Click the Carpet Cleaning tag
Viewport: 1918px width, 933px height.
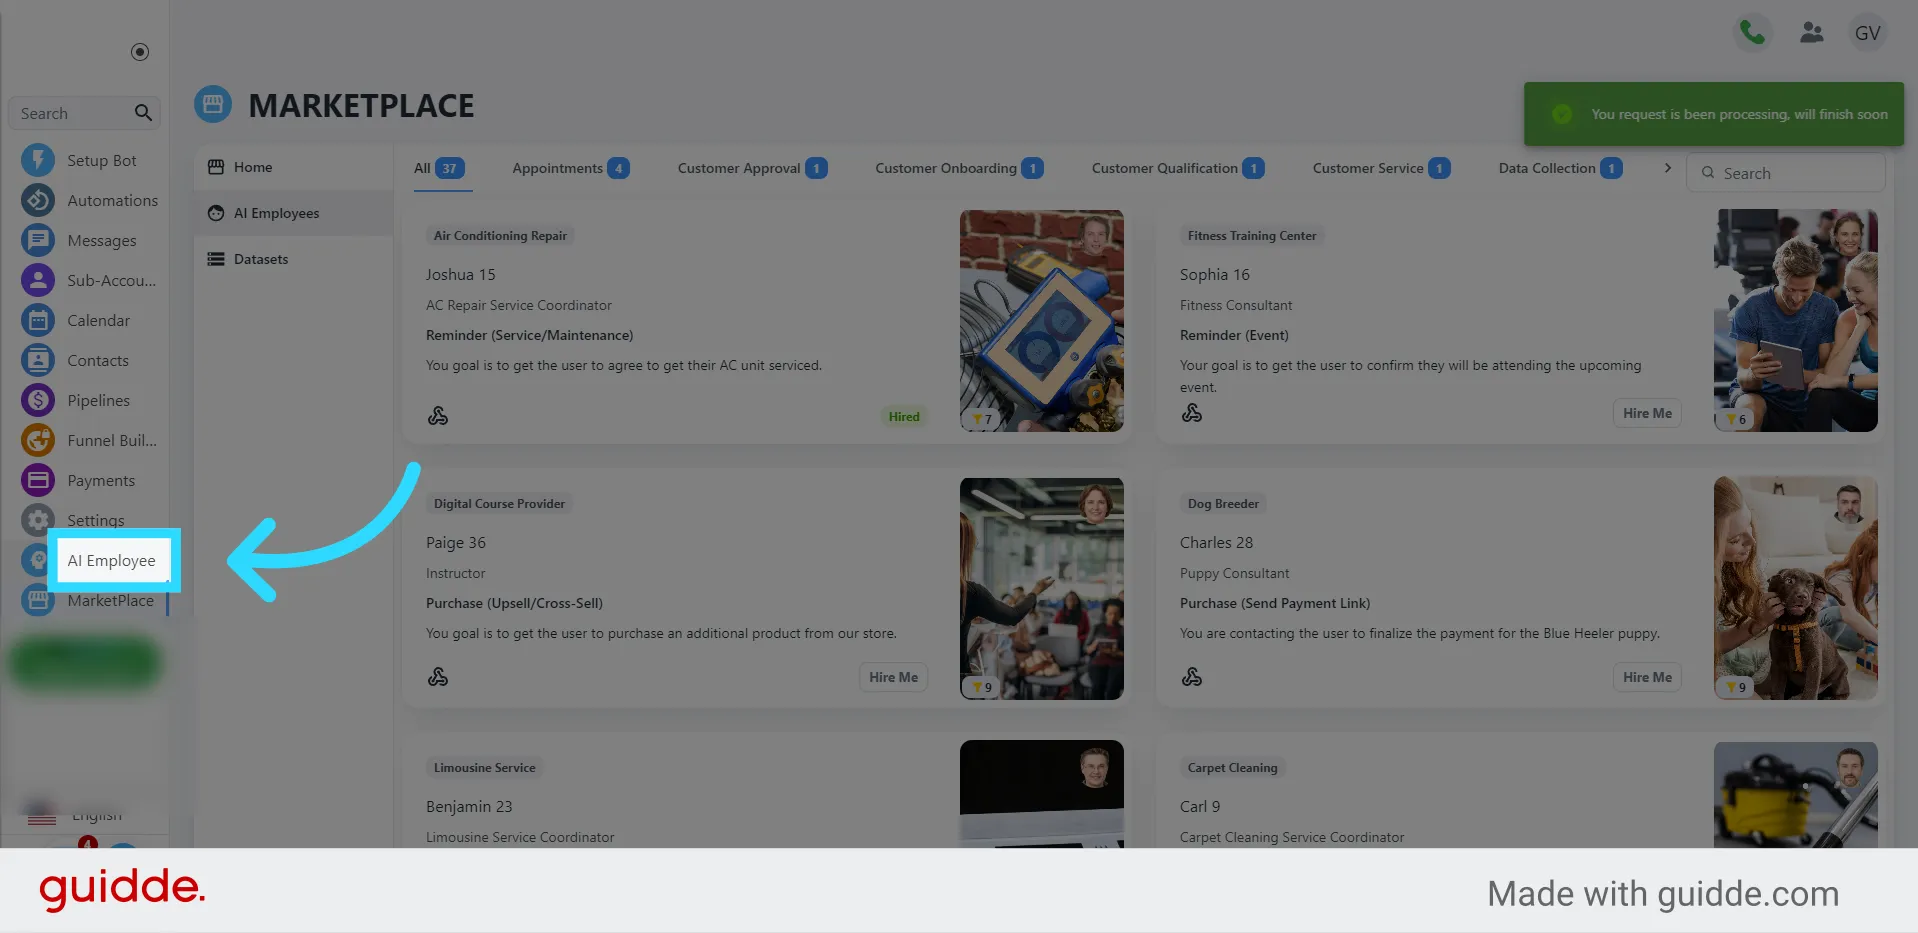[x=1232, y=768]
